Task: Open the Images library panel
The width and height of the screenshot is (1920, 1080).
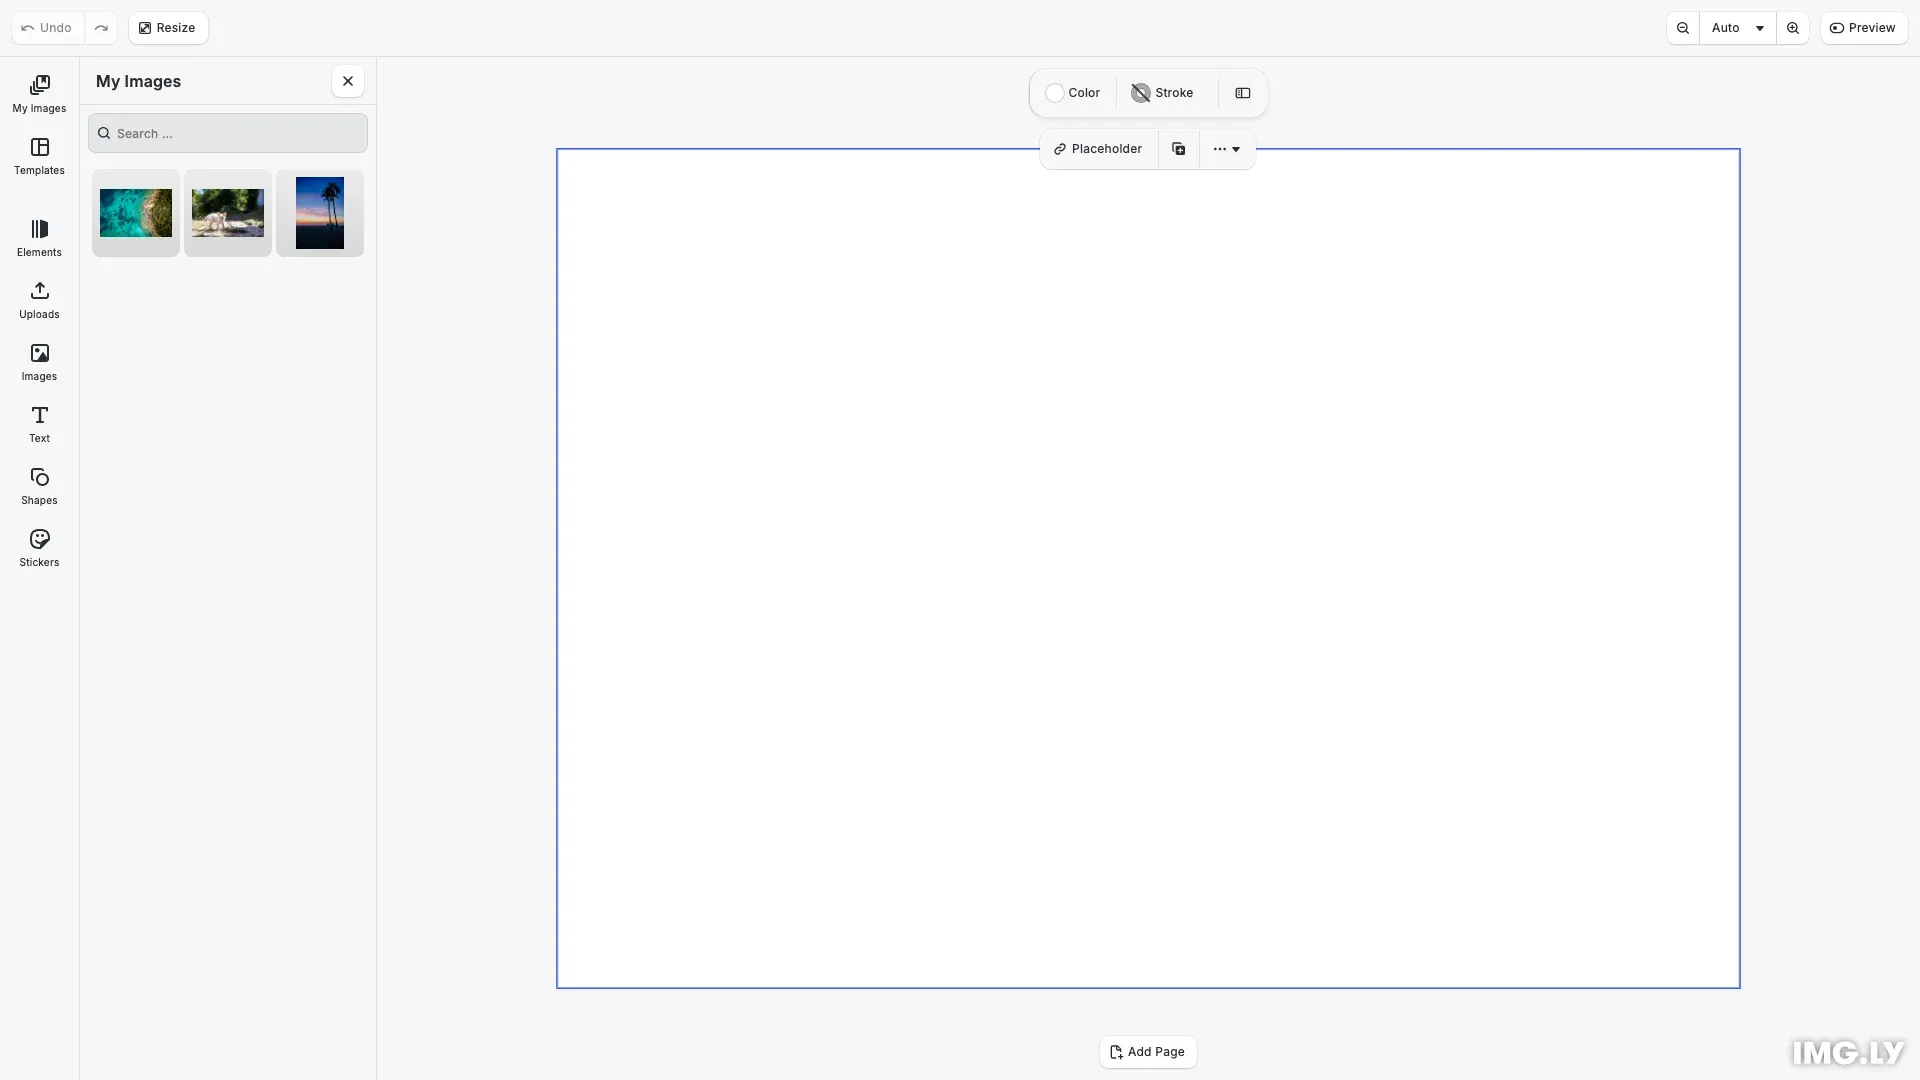Action: pos(39,361)
